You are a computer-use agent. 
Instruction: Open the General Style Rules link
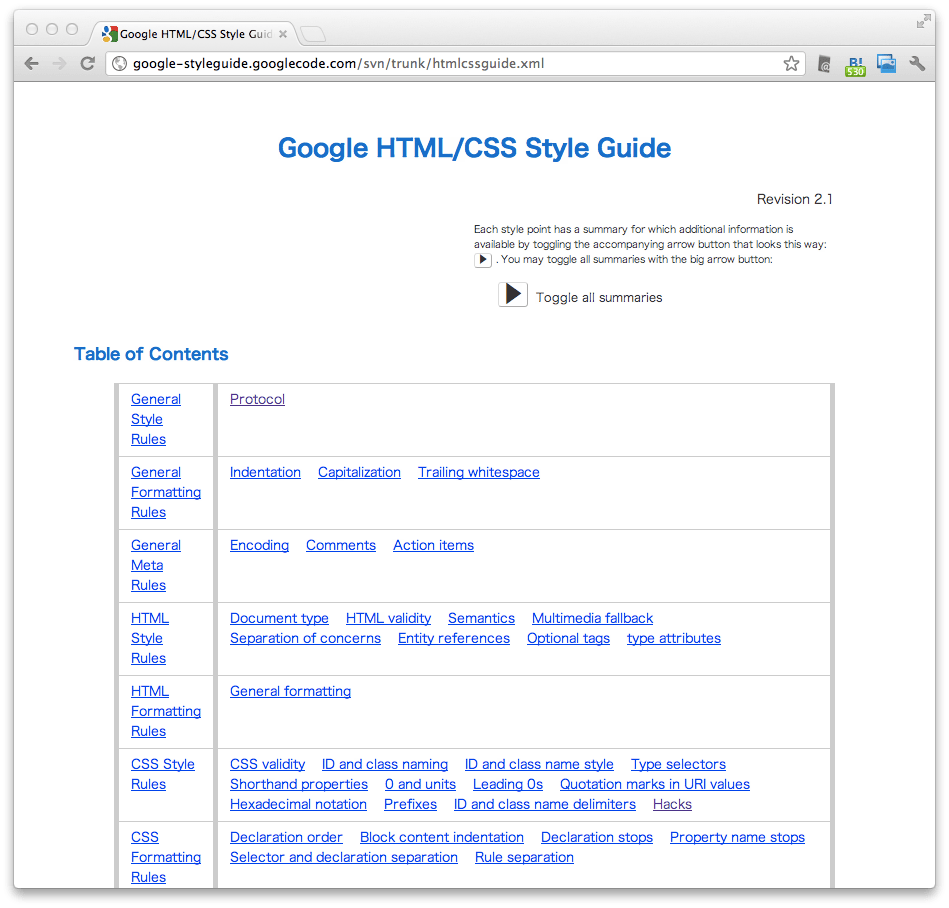pos(156,419)
